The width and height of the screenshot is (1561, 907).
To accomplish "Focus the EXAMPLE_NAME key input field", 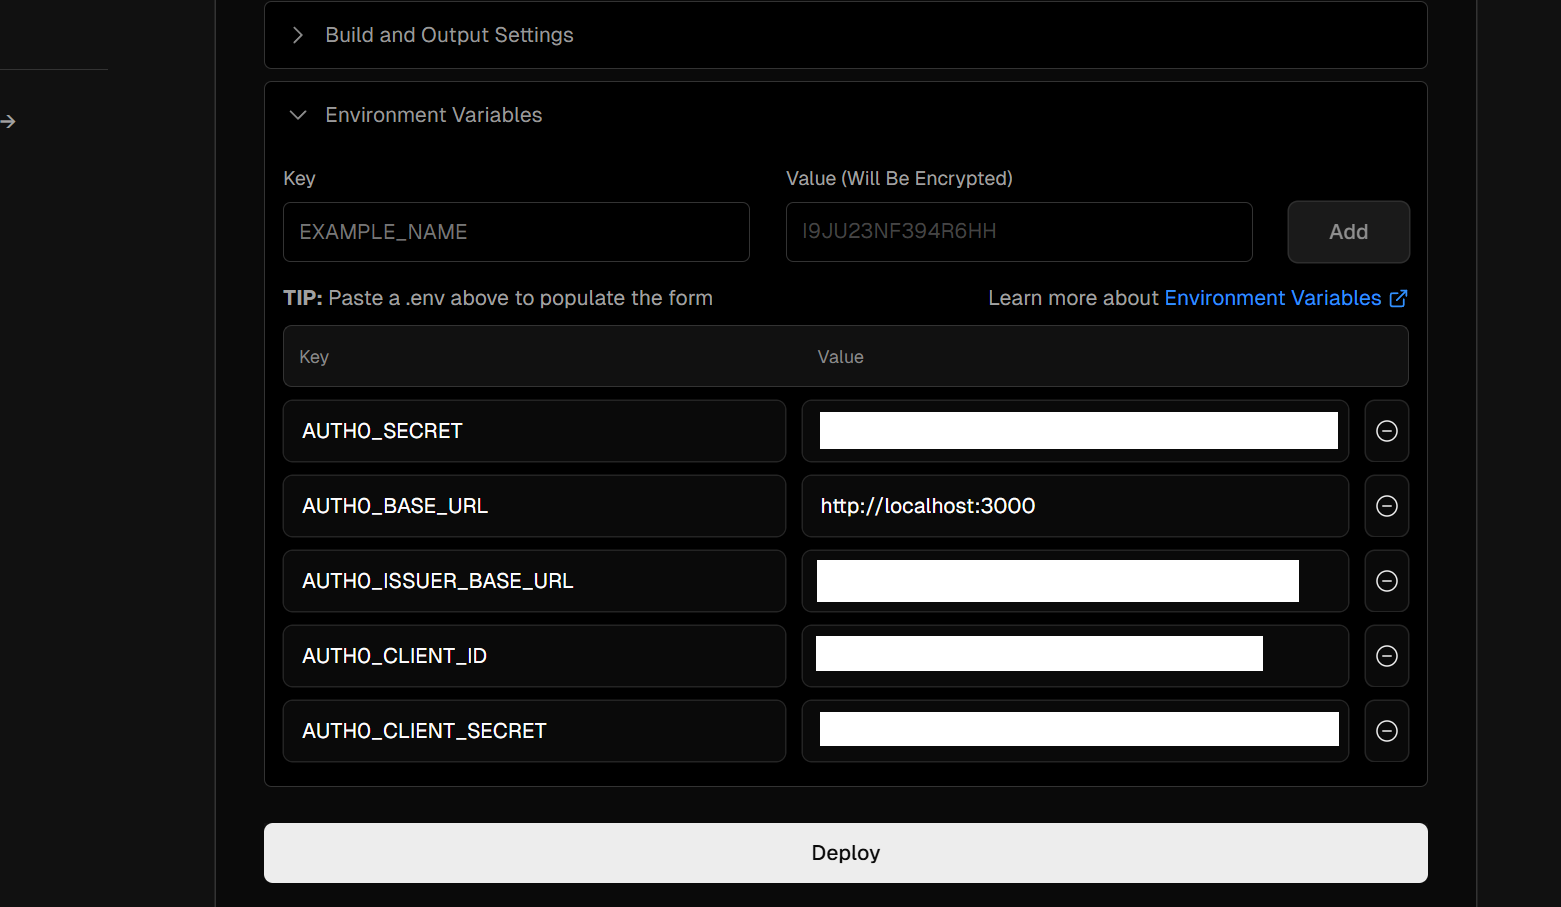I will pos(516,232).
